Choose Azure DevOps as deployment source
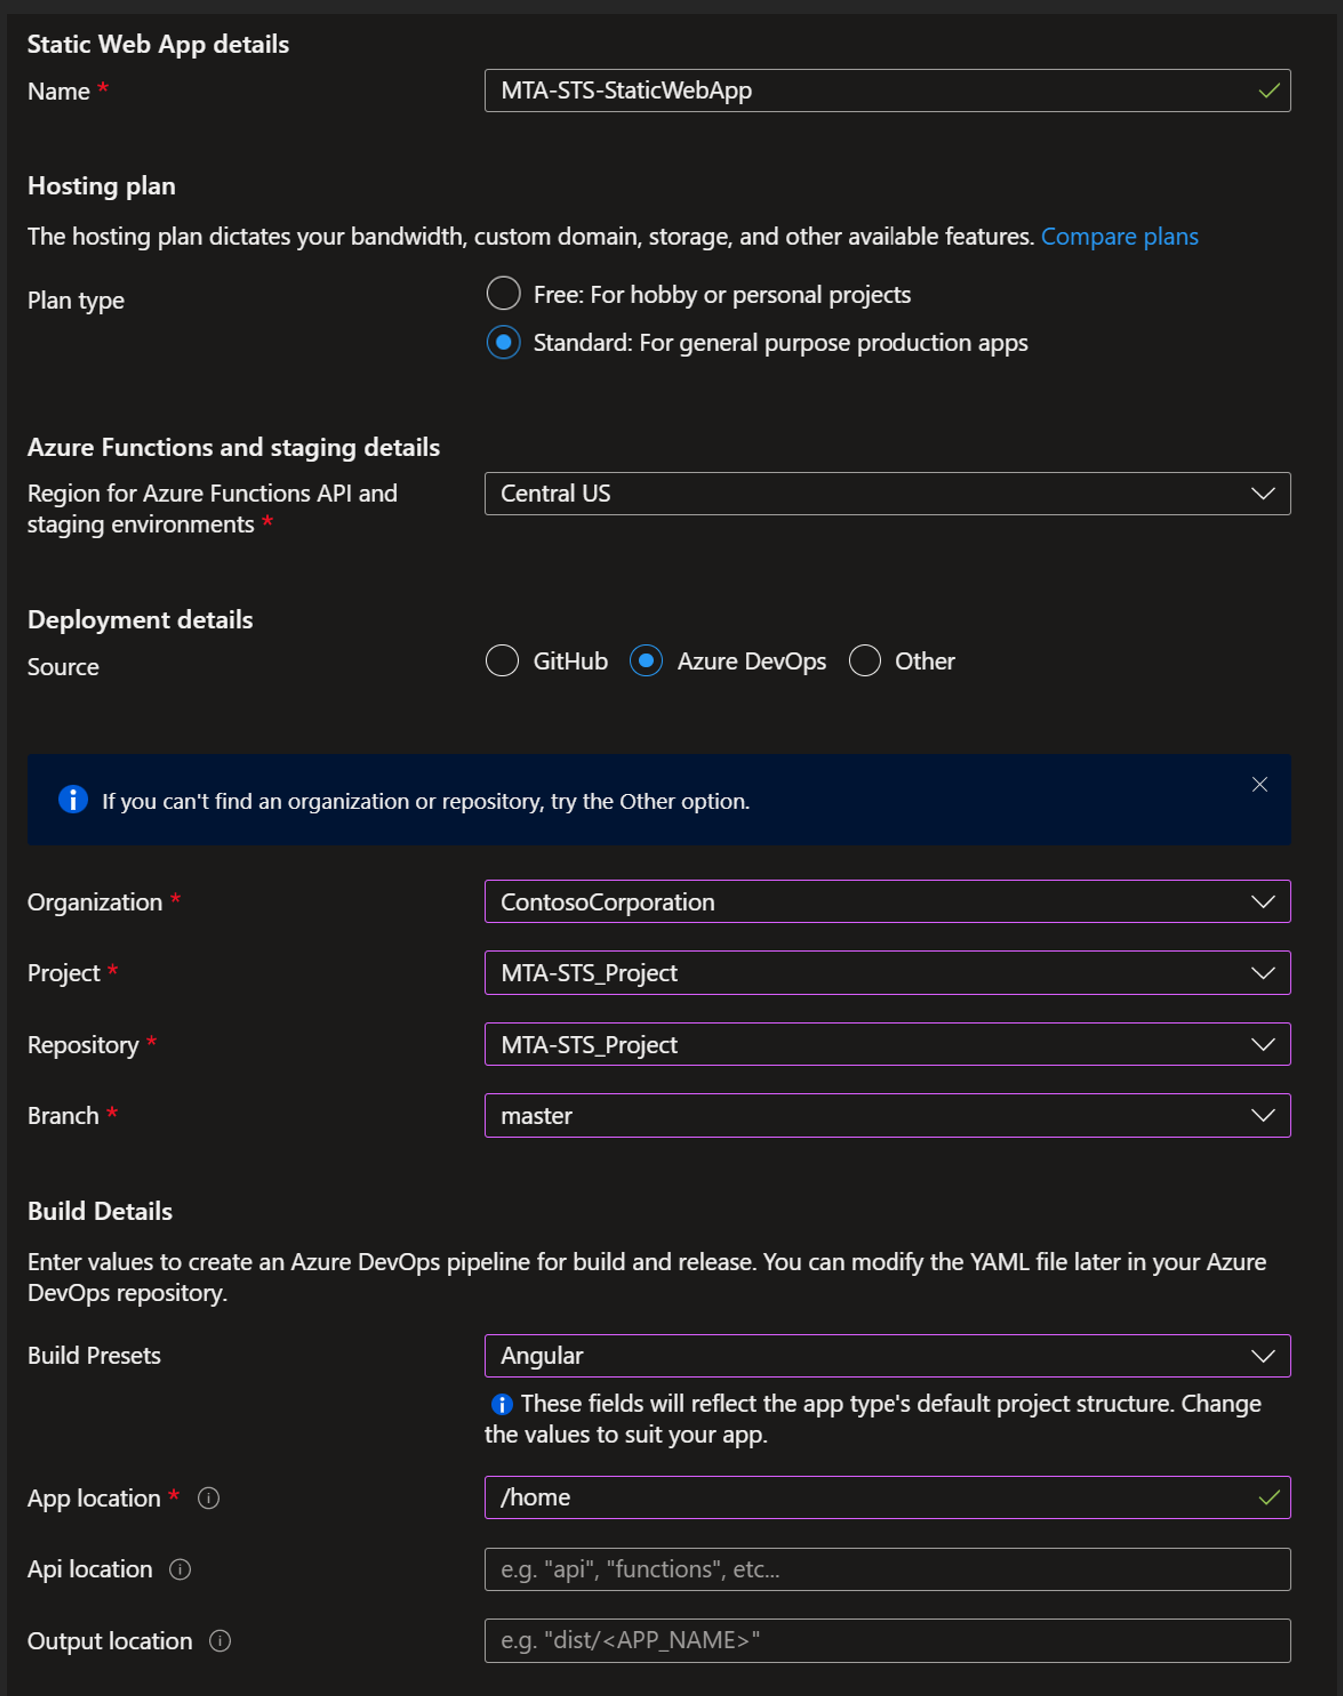Image resolution: width=1343 pixels, height=1696 pixels. click(646, 661)
